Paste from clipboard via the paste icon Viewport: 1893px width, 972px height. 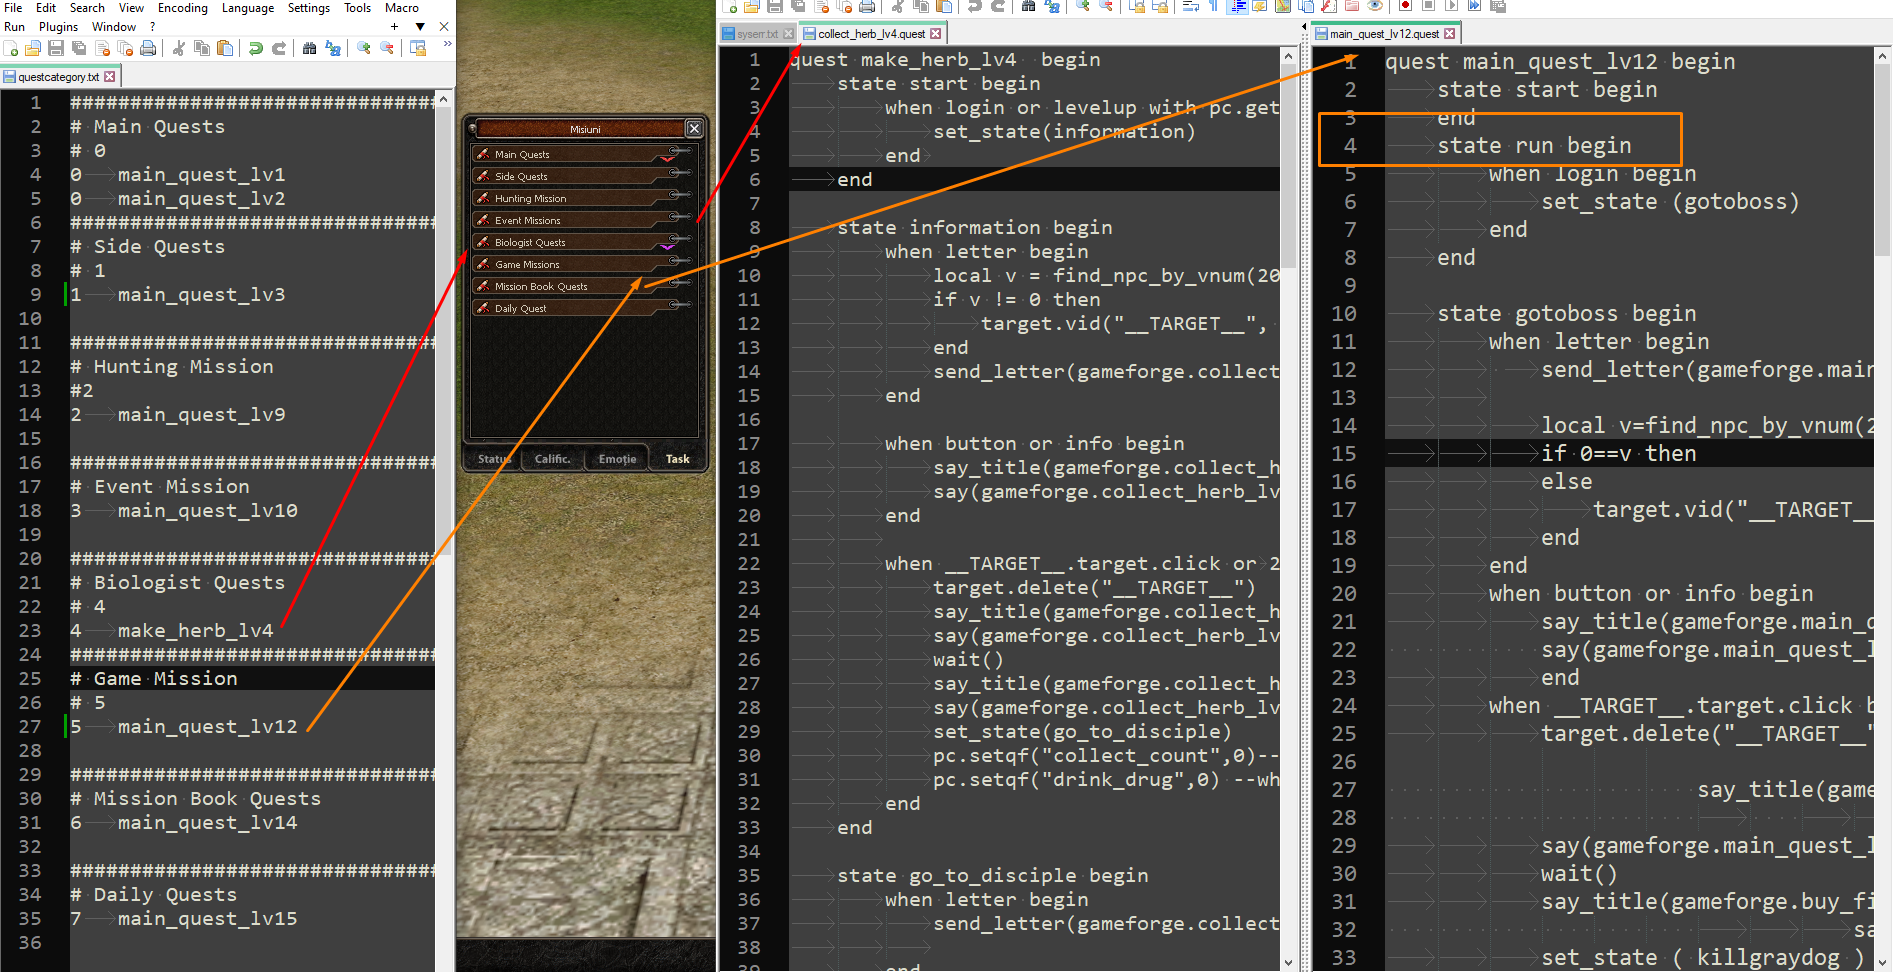pyautogui.click(x=943, y=7)
